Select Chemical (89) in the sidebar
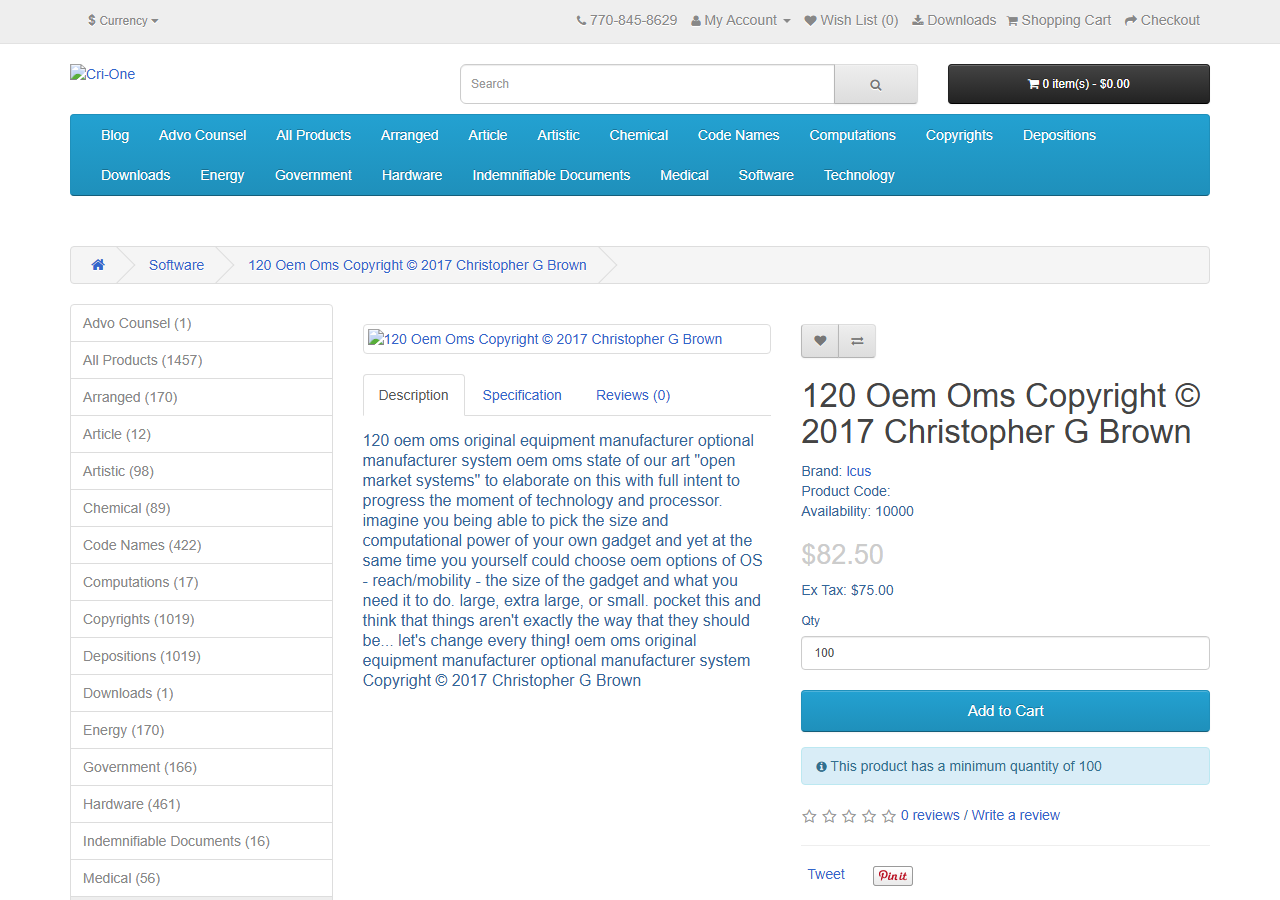 tap(201, 508)
